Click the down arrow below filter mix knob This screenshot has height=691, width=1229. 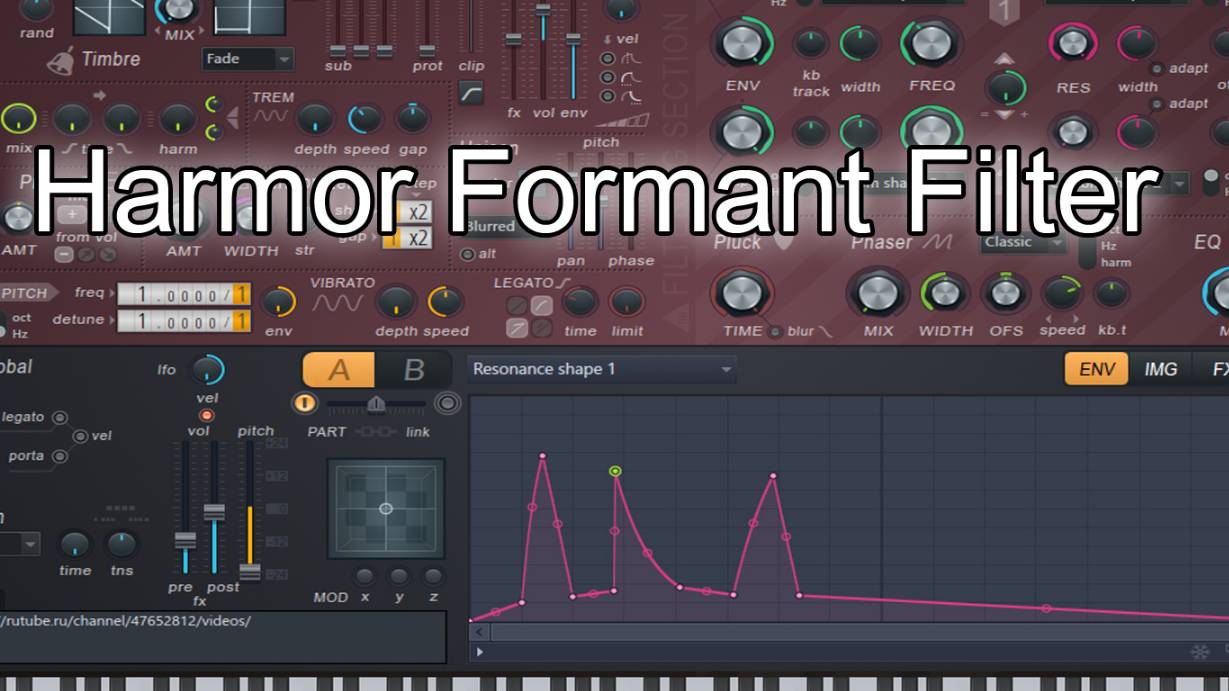pyautogui.click(x=1005, y=115)
